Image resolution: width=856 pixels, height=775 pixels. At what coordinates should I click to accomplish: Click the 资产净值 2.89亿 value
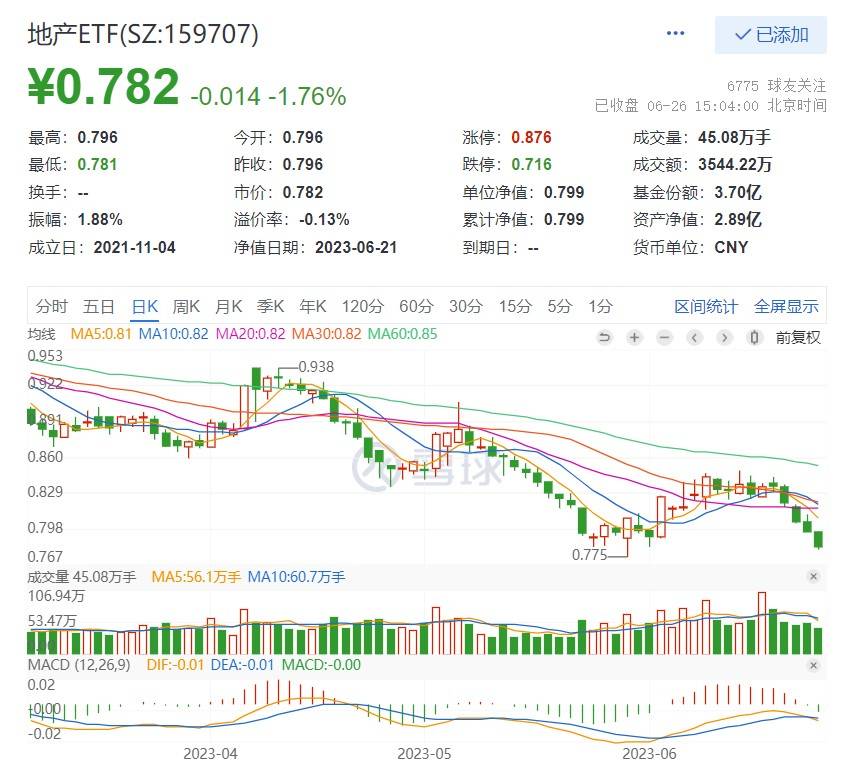click(x=738, y=219)
